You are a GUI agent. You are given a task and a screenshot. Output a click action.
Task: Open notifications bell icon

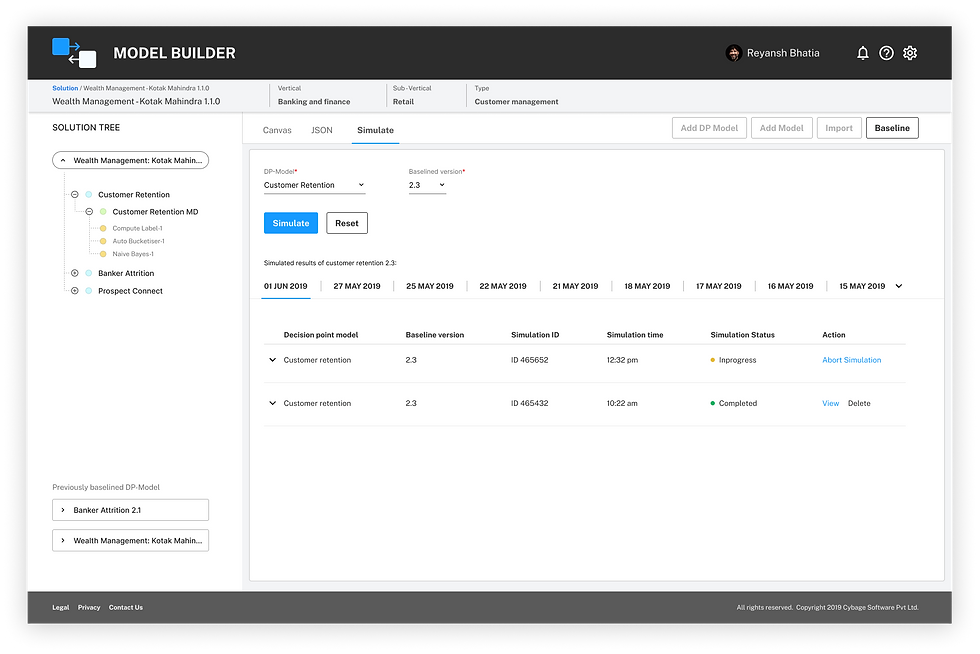pyautogui.click(x=862, y=53)
